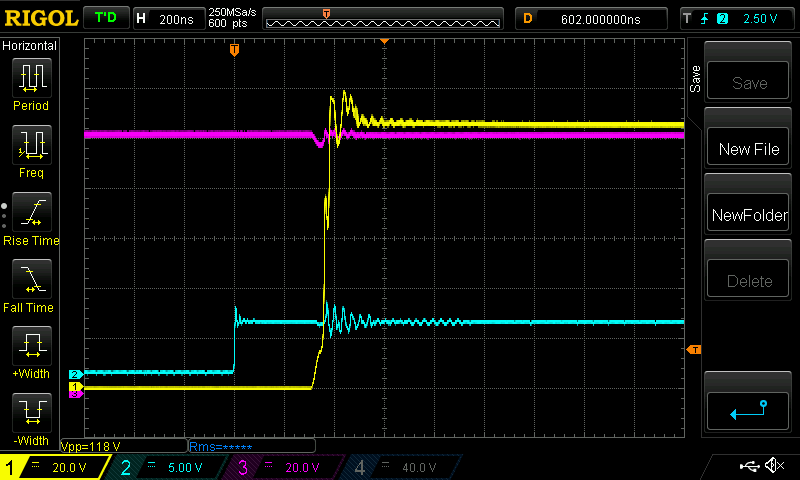
Task: Mute sound via the speaker icon
Action: [774, 466]
